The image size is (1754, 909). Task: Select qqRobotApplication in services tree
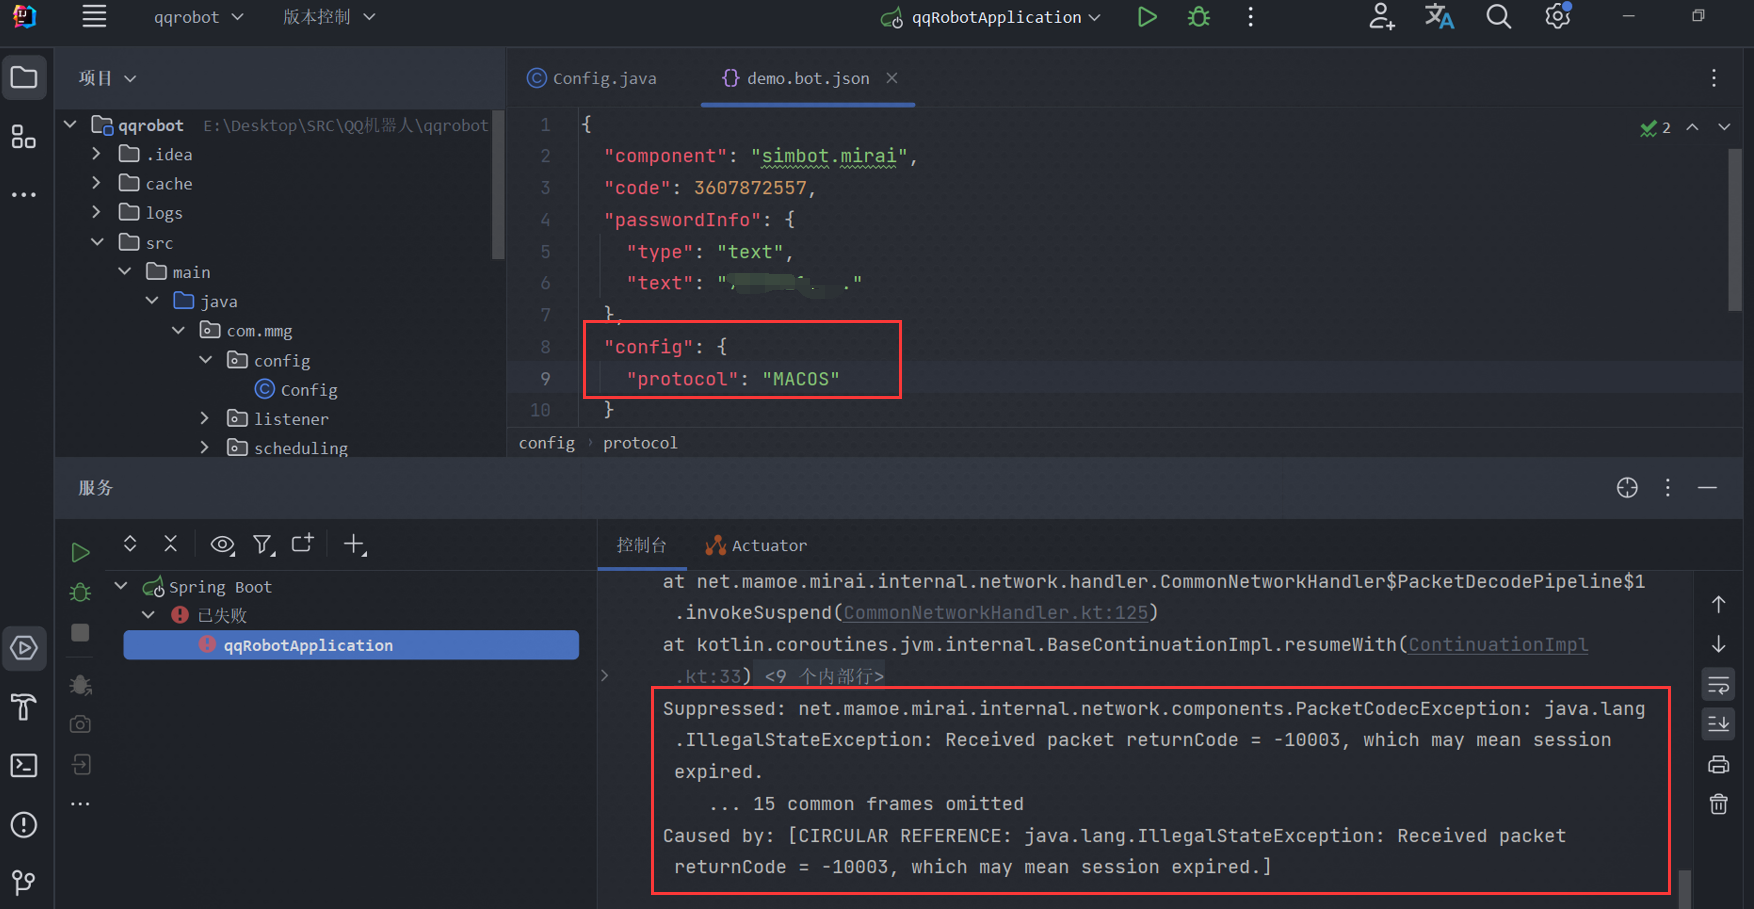(351, 645)
